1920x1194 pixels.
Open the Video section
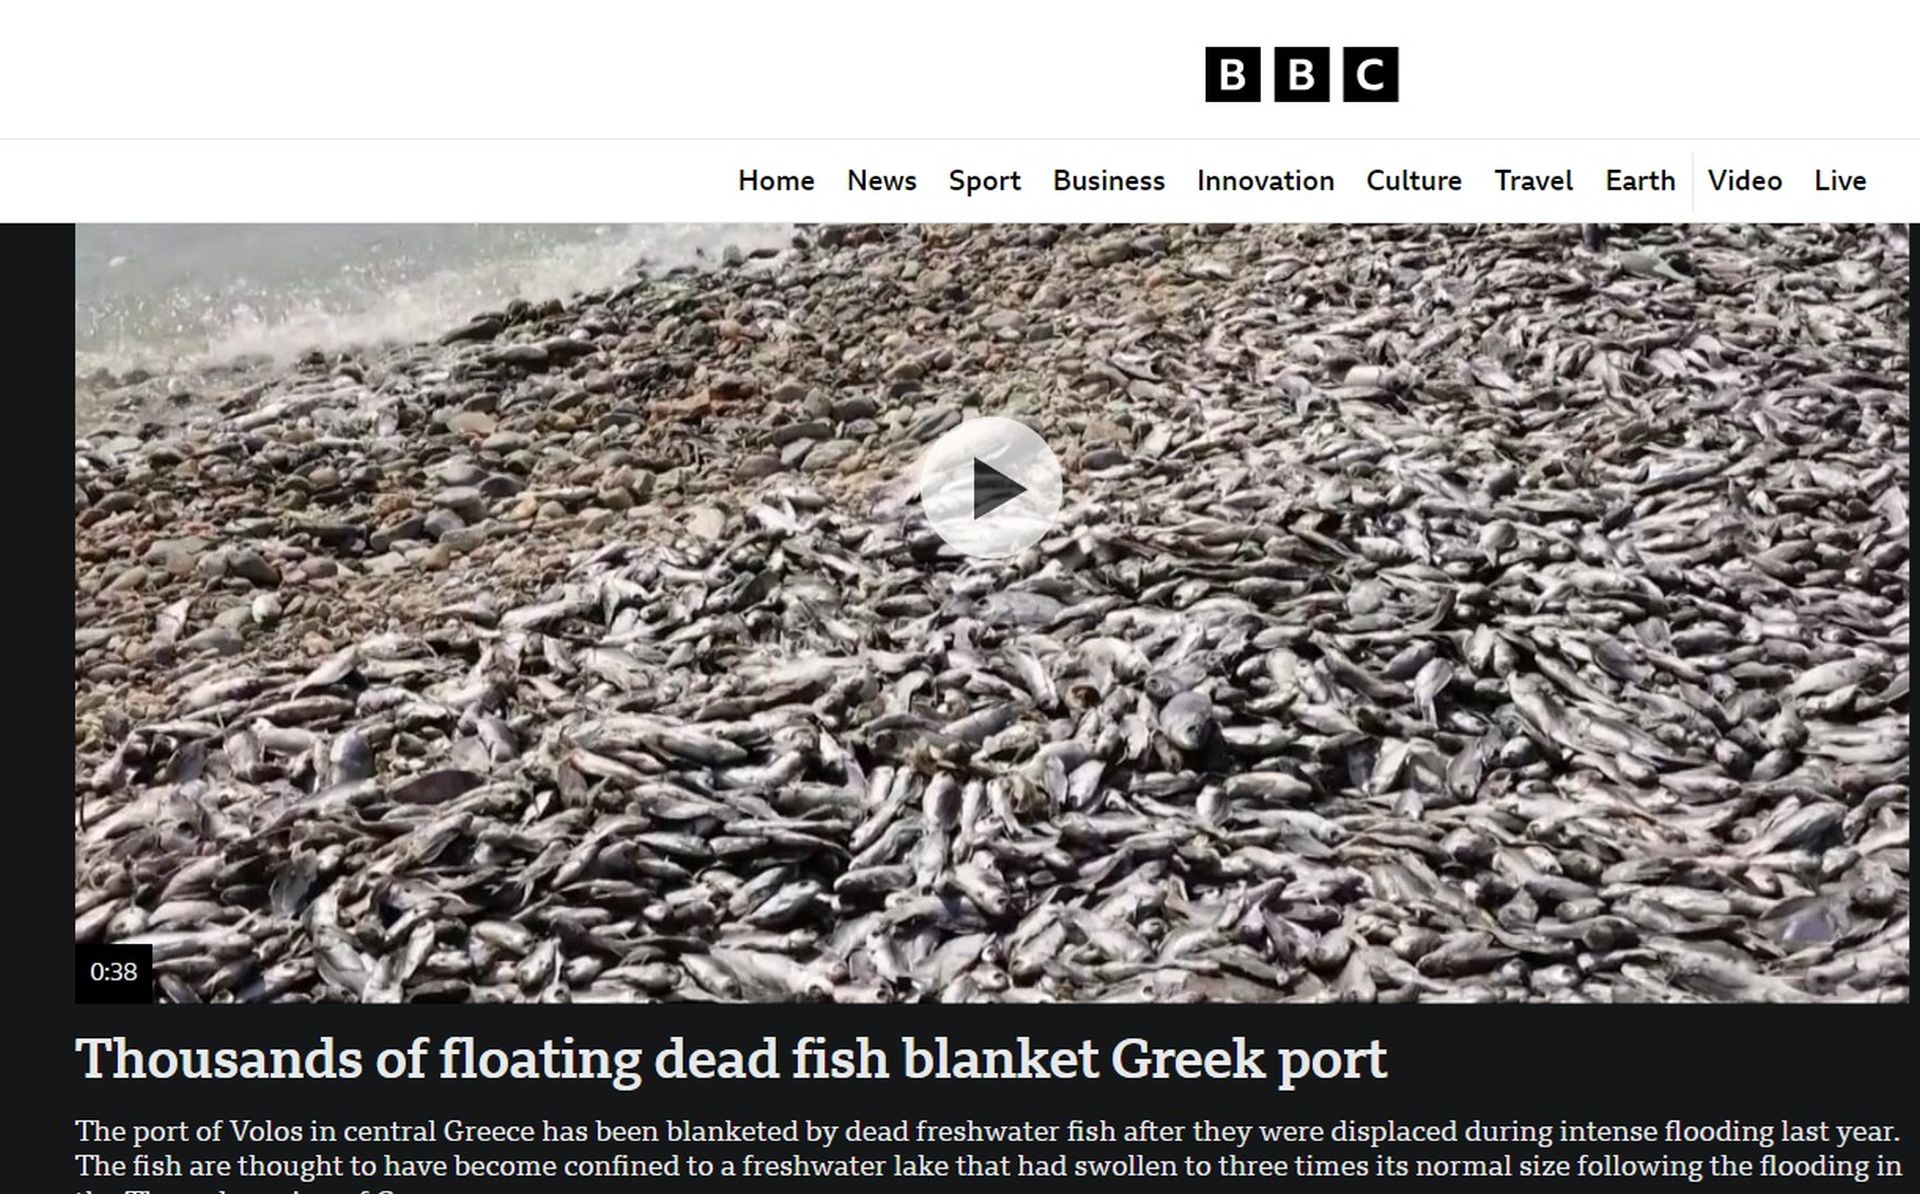point(1744,181)
